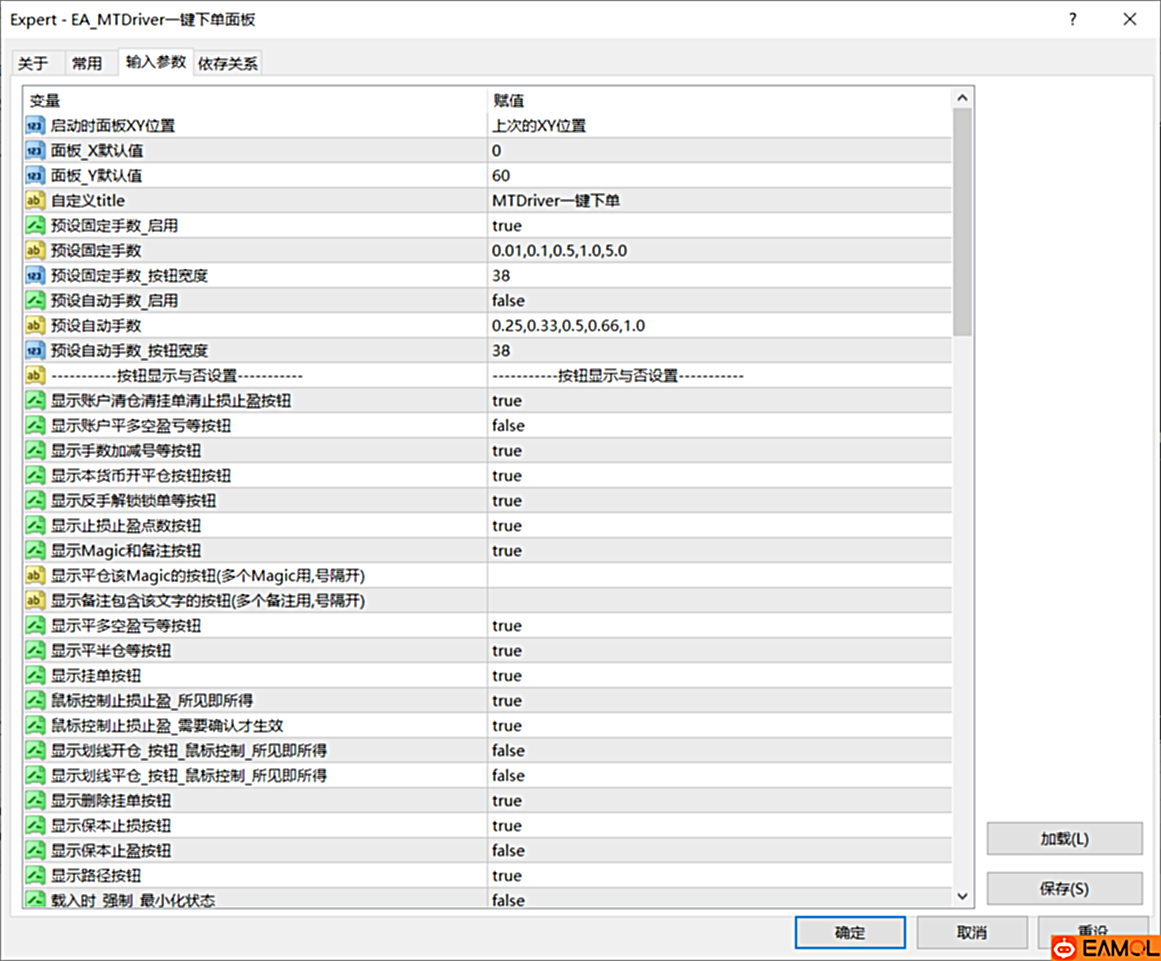
Task: Click the icon beside 启动时面板XY位置
Action: click(x=35, y=126)
